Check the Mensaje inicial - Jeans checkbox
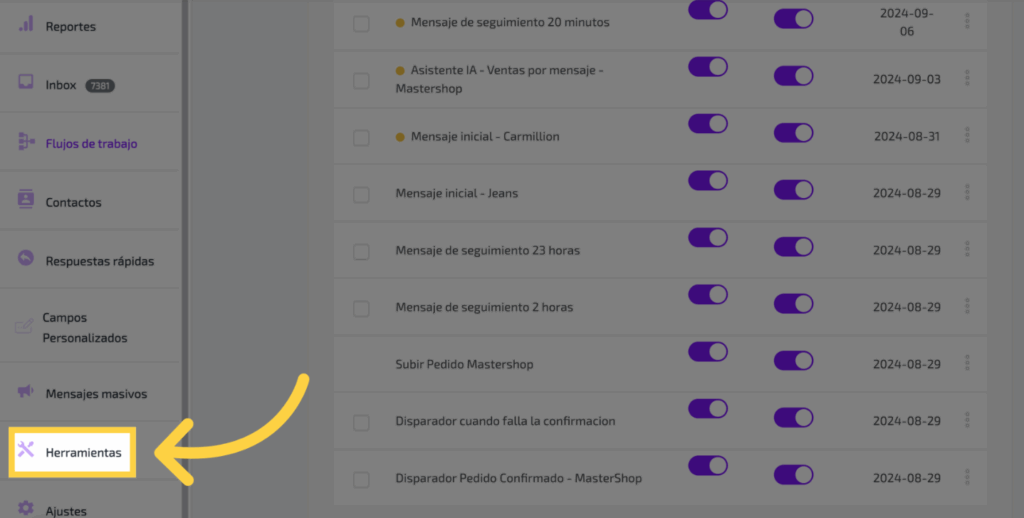1024x518 pixels. click(x=361, y=194)
